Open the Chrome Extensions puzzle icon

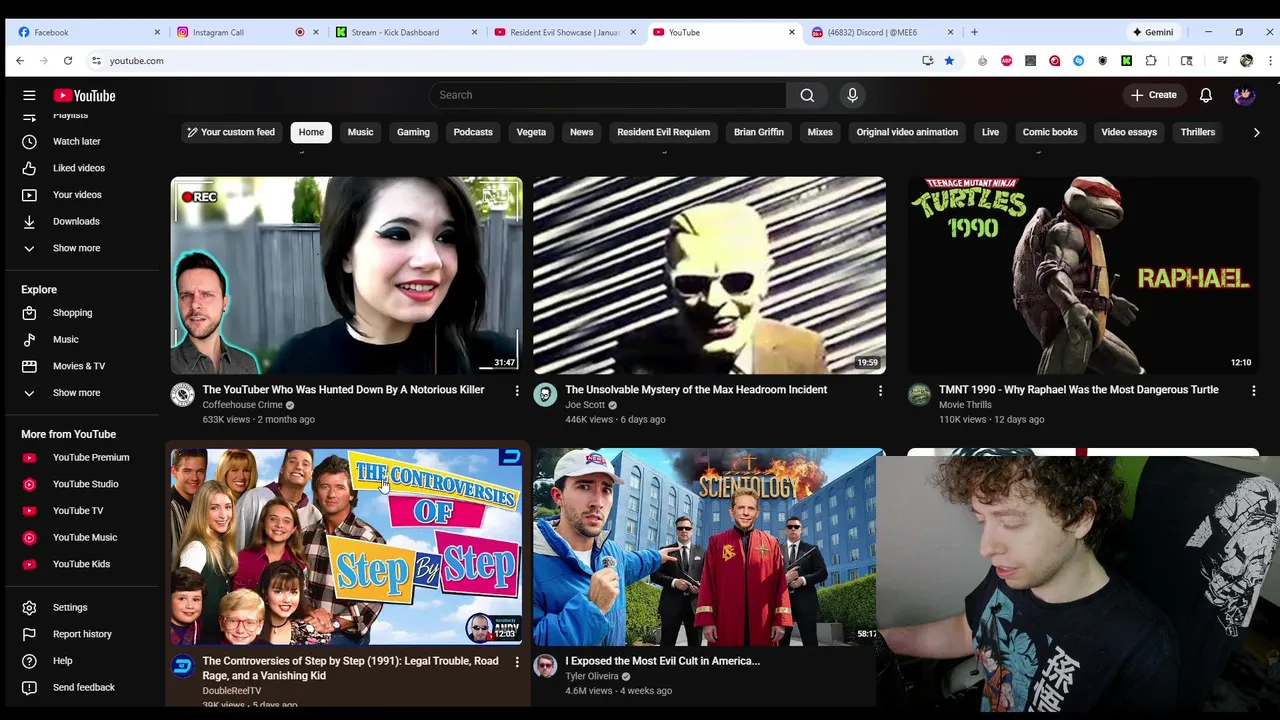pos(1151,61)
